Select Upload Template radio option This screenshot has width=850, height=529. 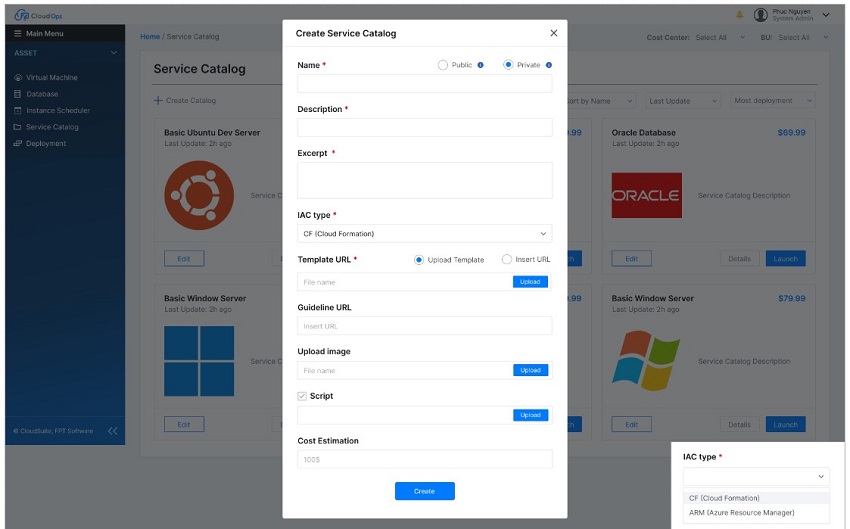coord(418,260)
